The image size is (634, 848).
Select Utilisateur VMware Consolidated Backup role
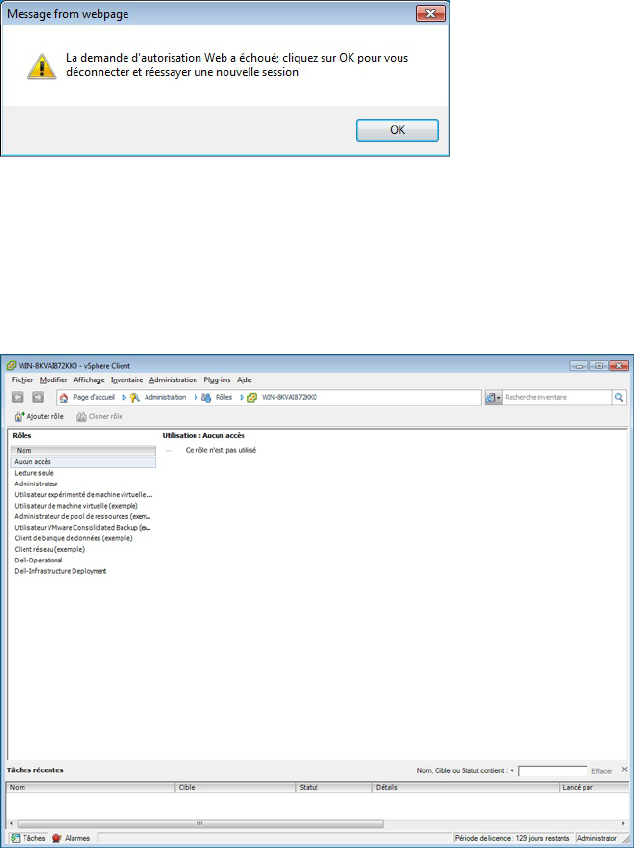[x=83, y=527]
